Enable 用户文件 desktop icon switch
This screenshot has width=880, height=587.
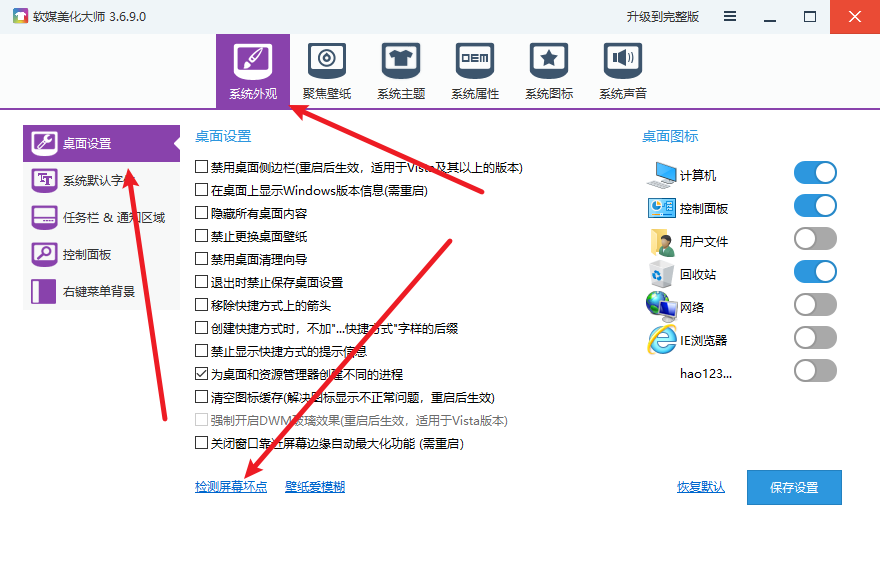[815, 239]
